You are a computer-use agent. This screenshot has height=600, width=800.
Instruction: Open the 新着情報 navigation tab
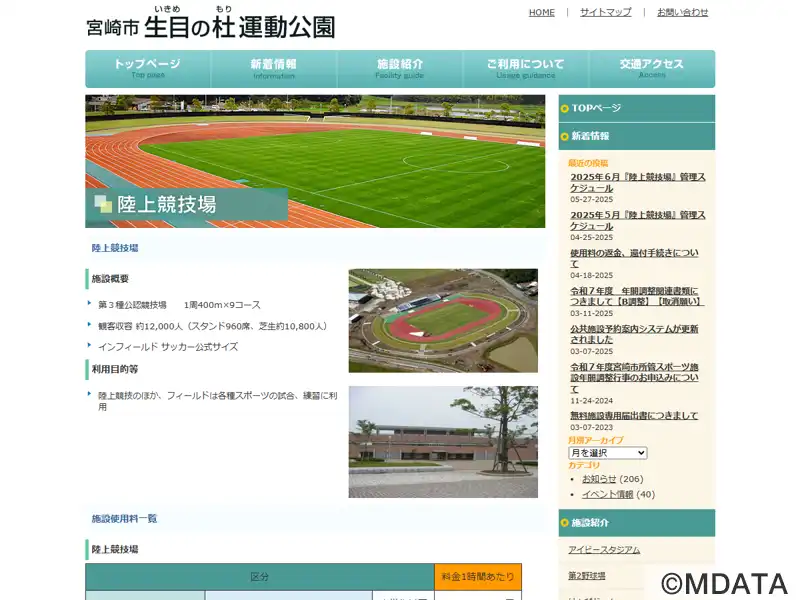[x=274, y=69]
